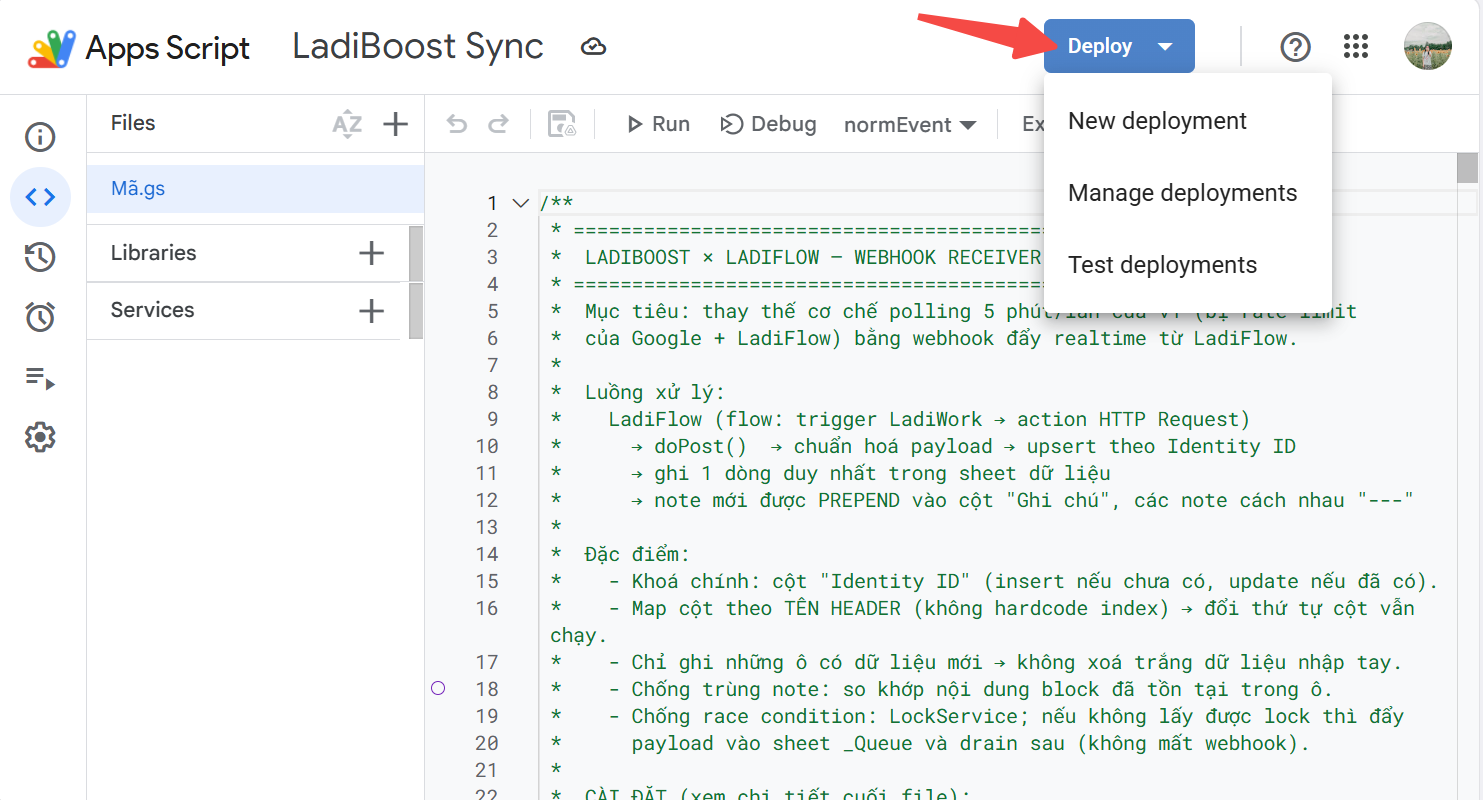Add a service with the plus icon
1483x800 pixels.
pyautogui.click(x=371, y=311)
